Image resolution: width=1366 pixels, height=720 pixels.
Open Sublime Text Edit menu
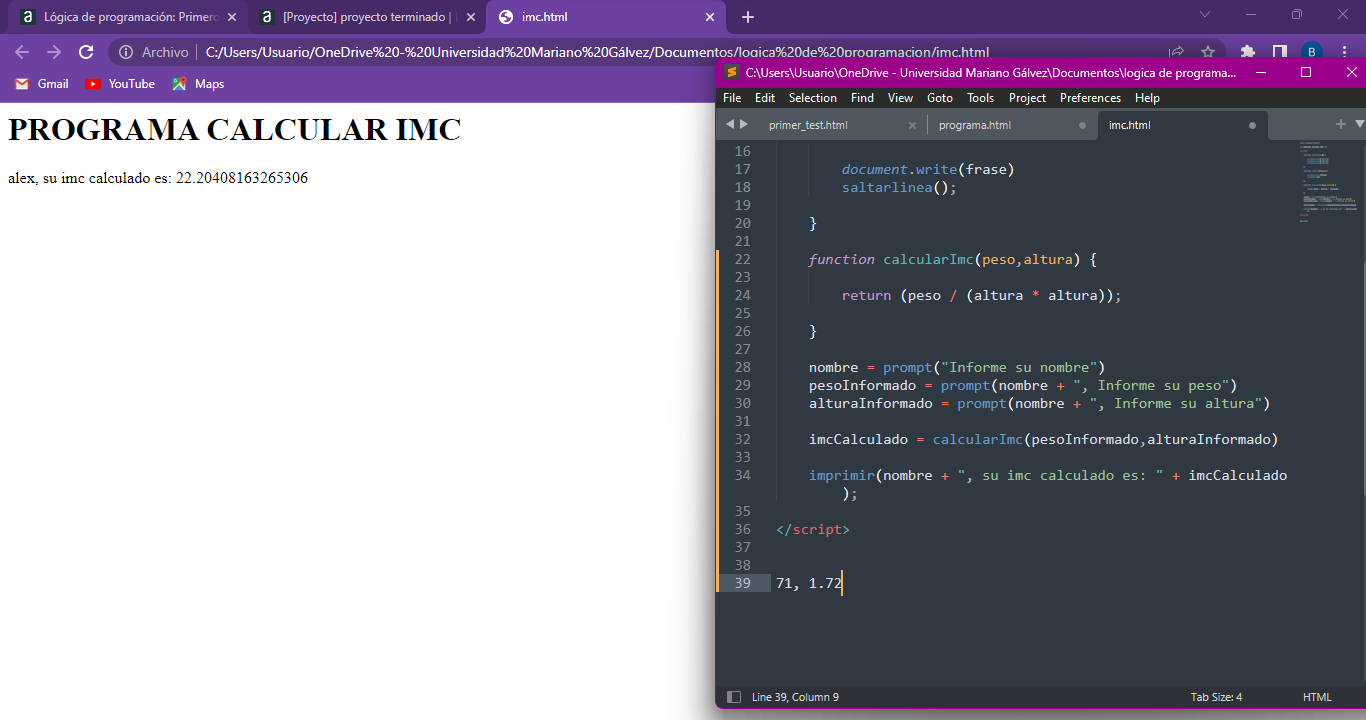[765, 98]
